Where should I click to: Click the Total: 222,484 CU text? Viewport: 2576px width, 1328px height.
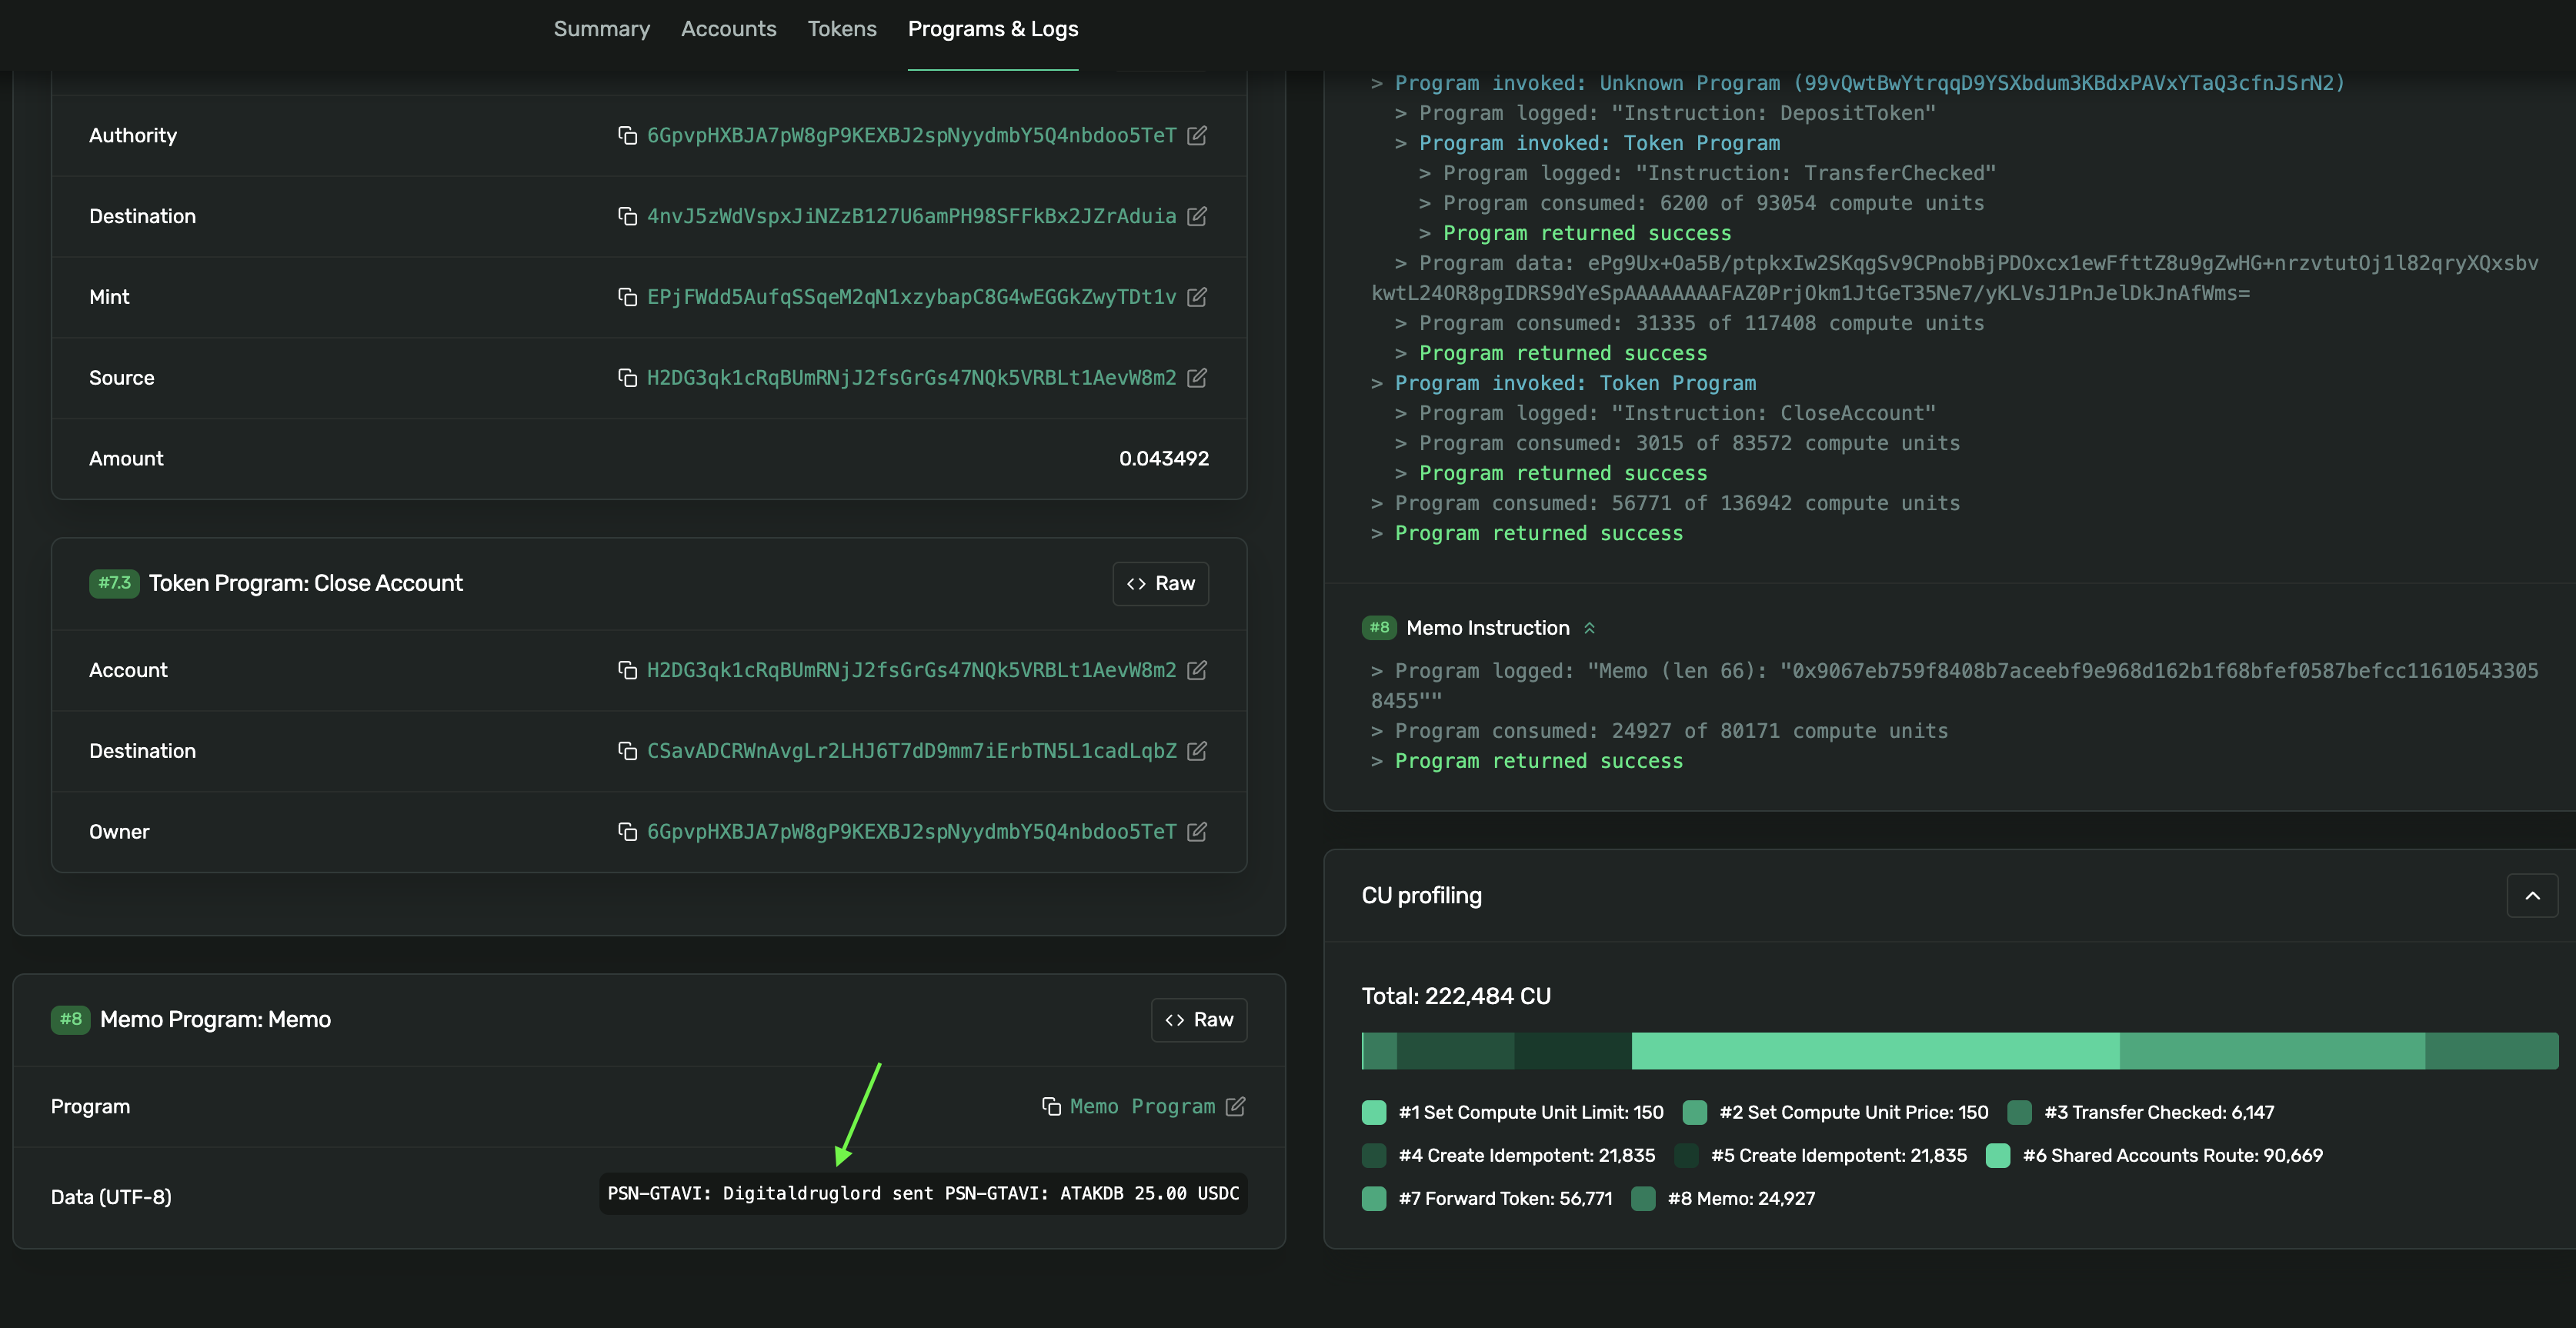(x=1456, y=996)
